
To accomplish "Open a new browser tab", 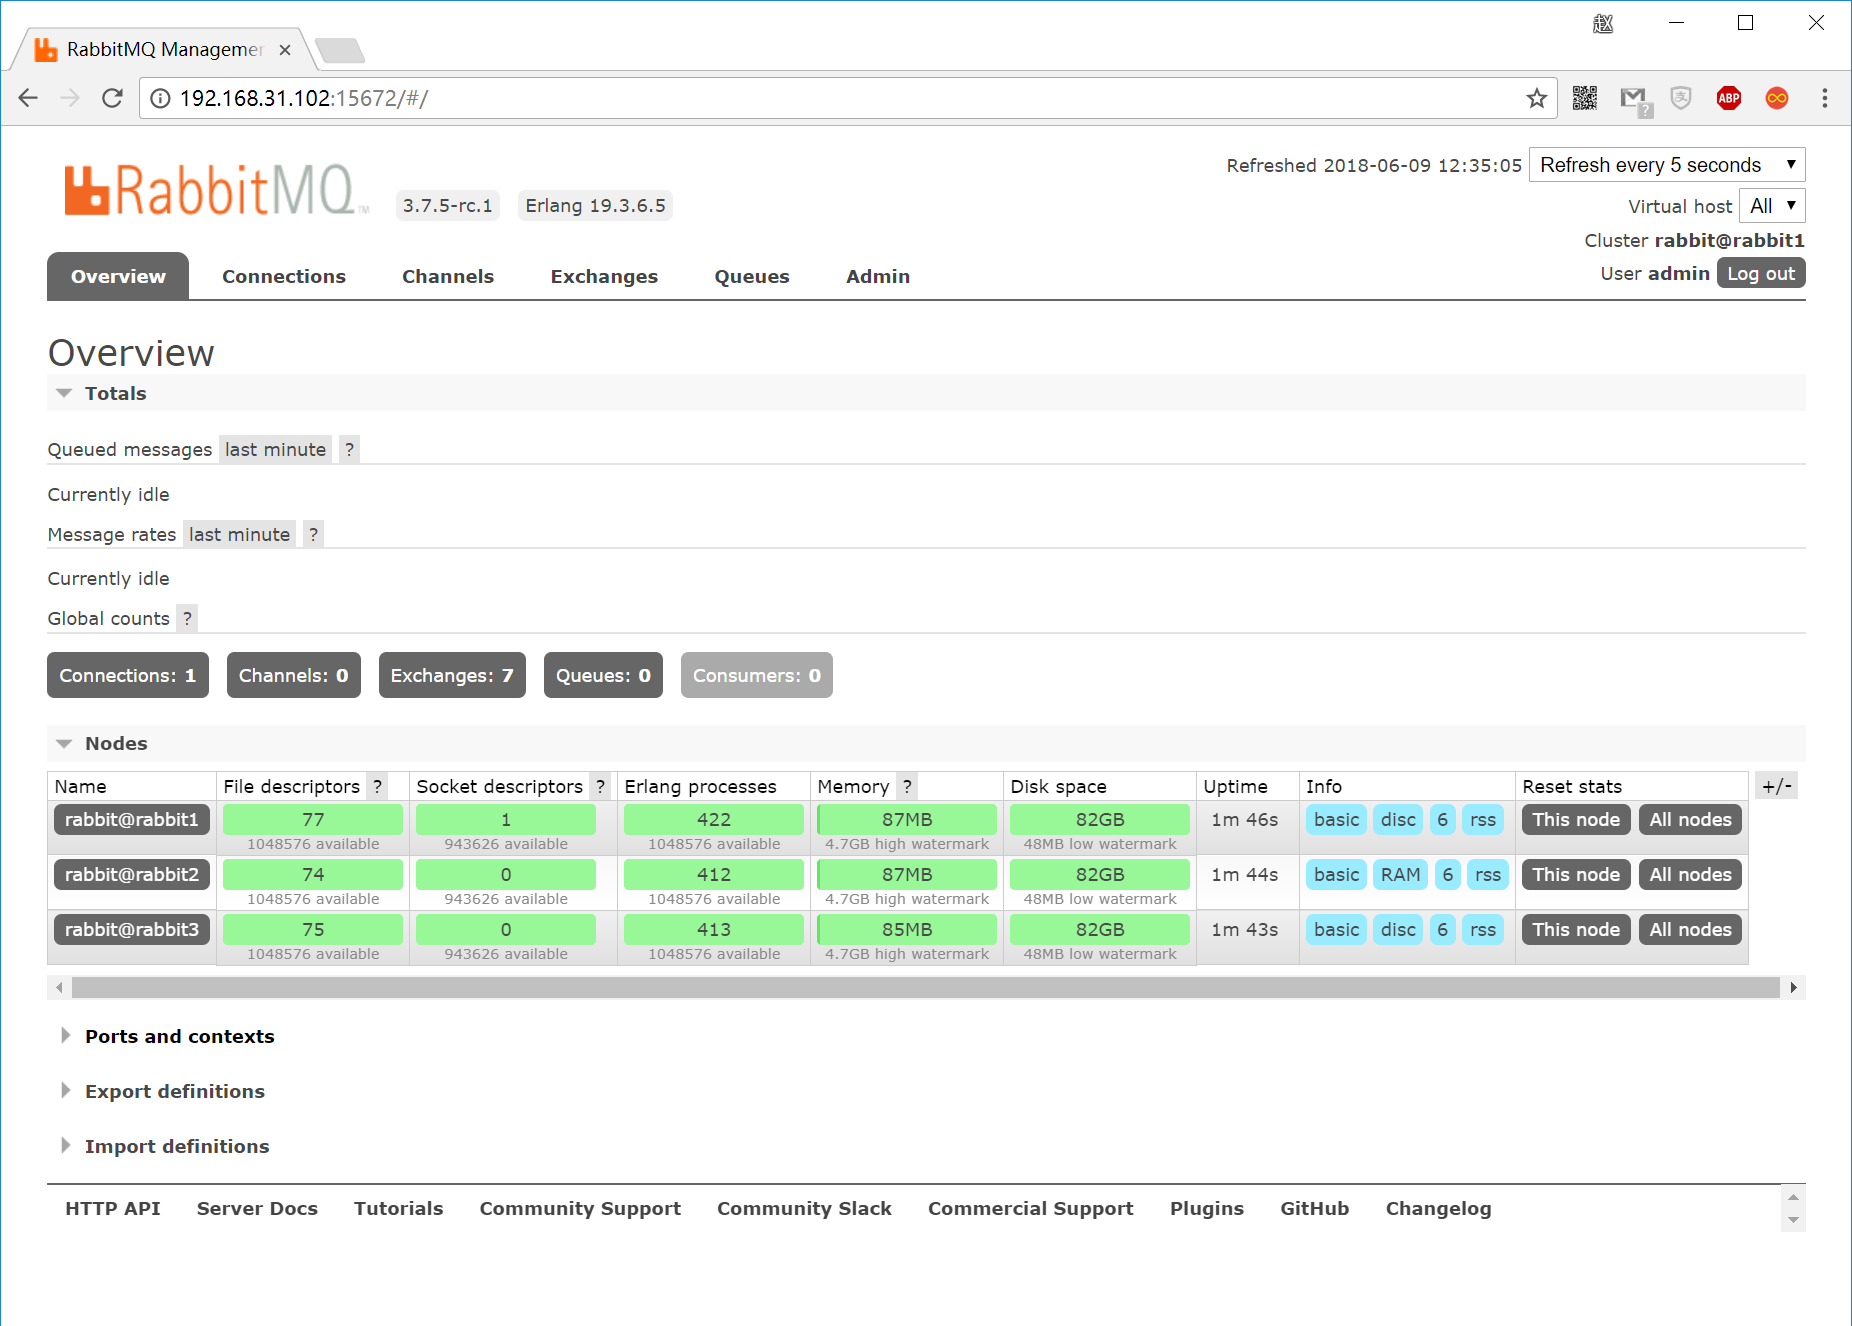I will (x=340, y=49).
